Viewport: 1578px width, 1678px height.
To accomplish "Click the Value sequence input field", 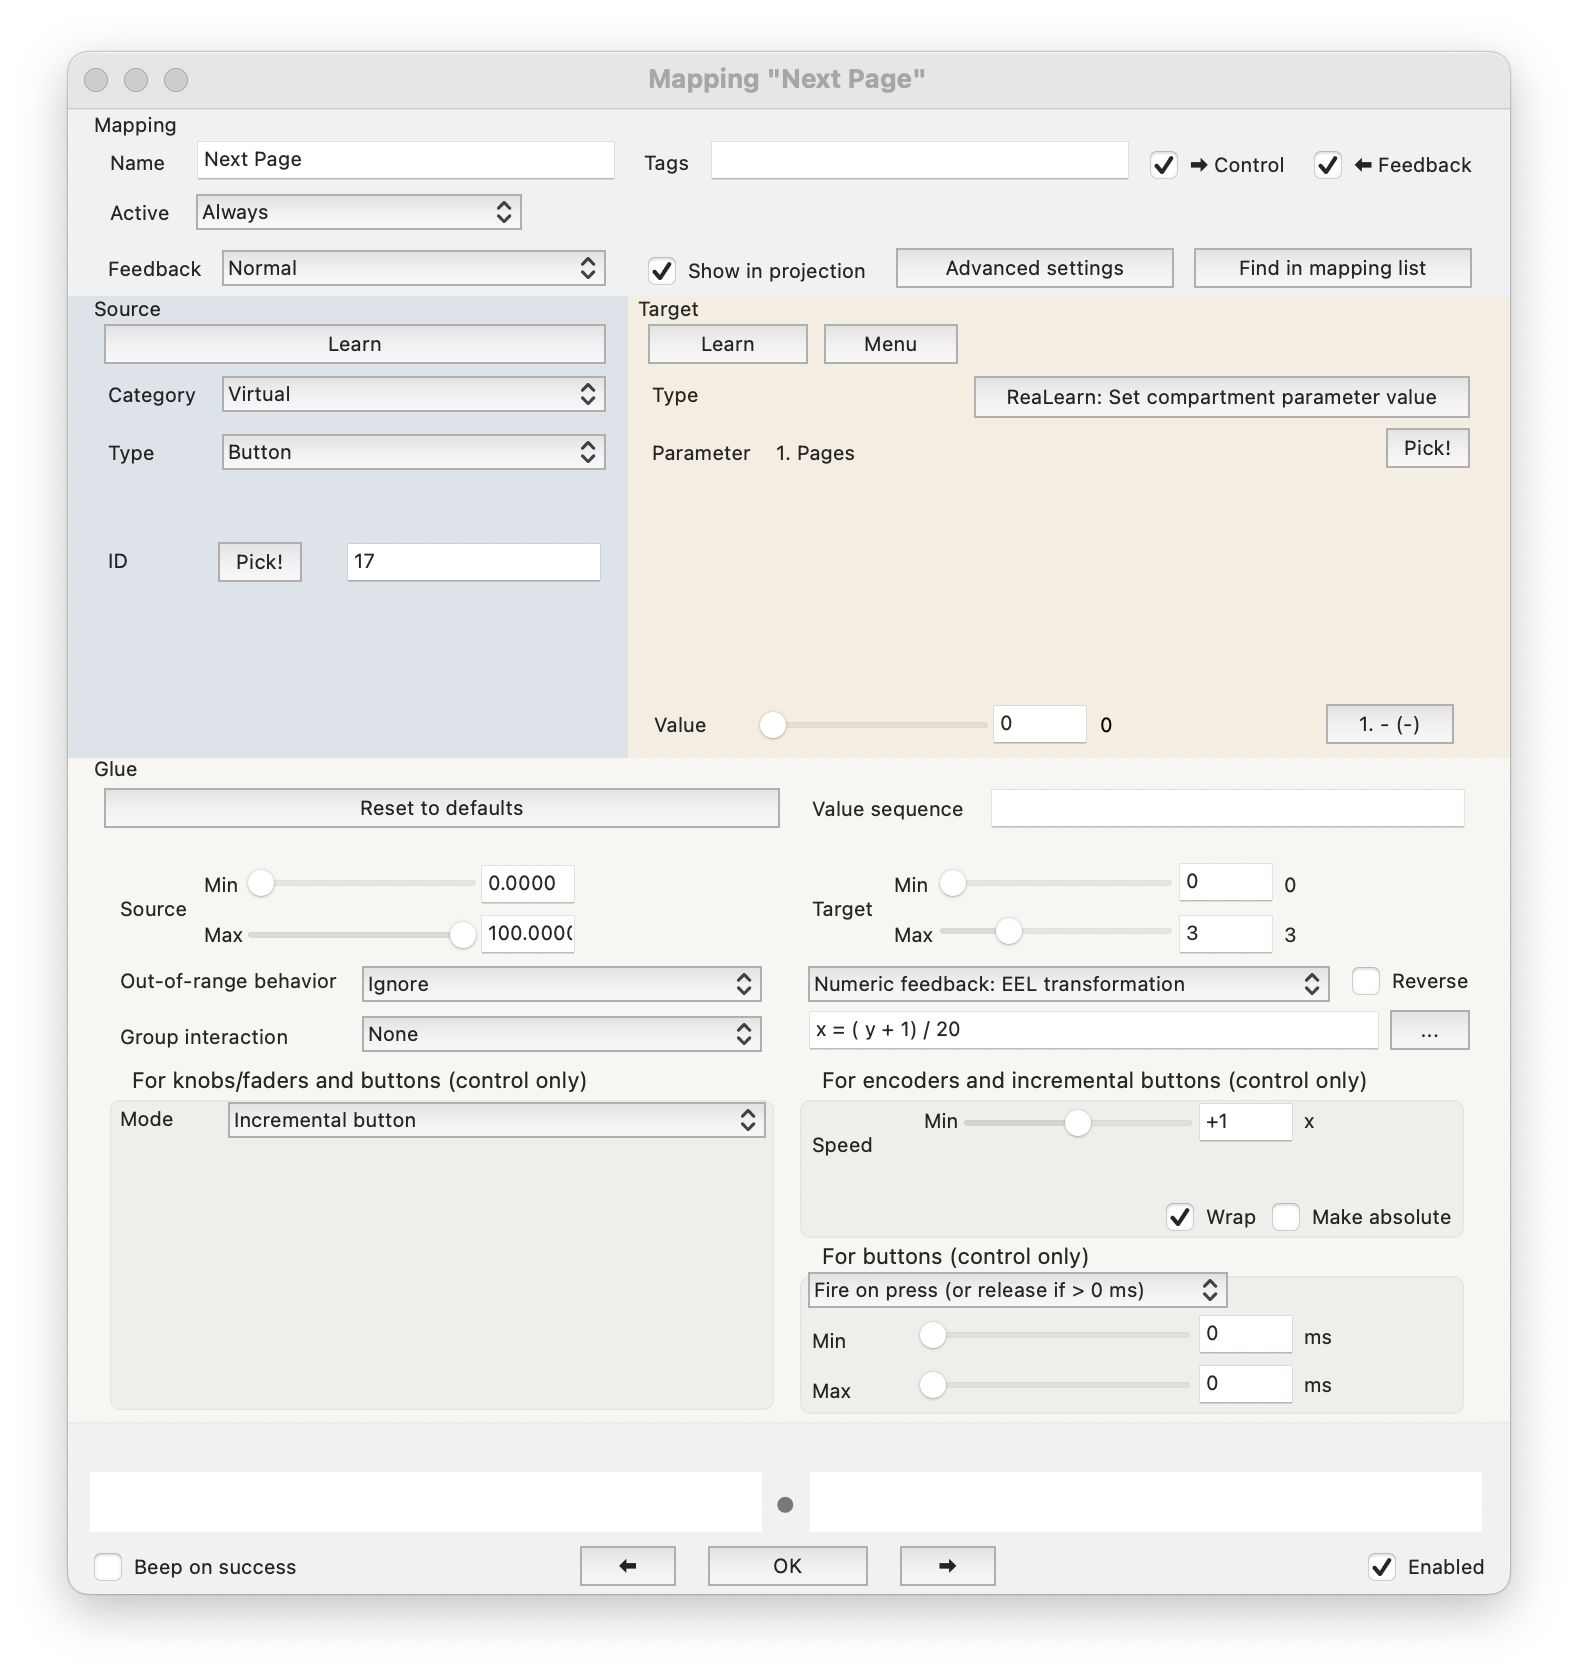I will (1227, 808).
